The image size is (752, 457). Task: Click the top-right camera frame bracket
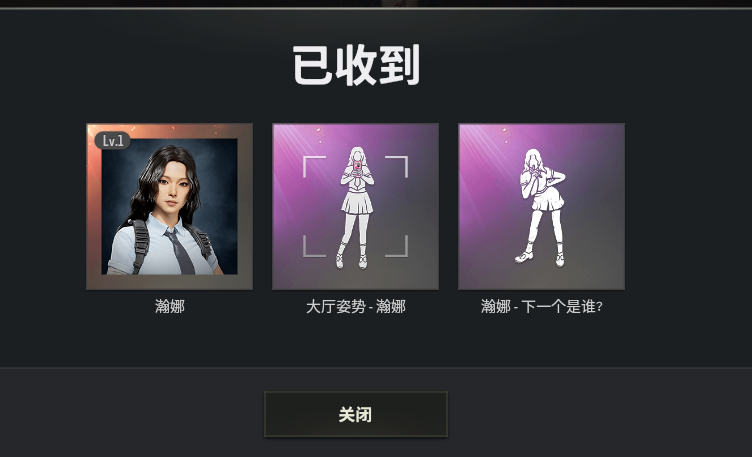[397, 166]
